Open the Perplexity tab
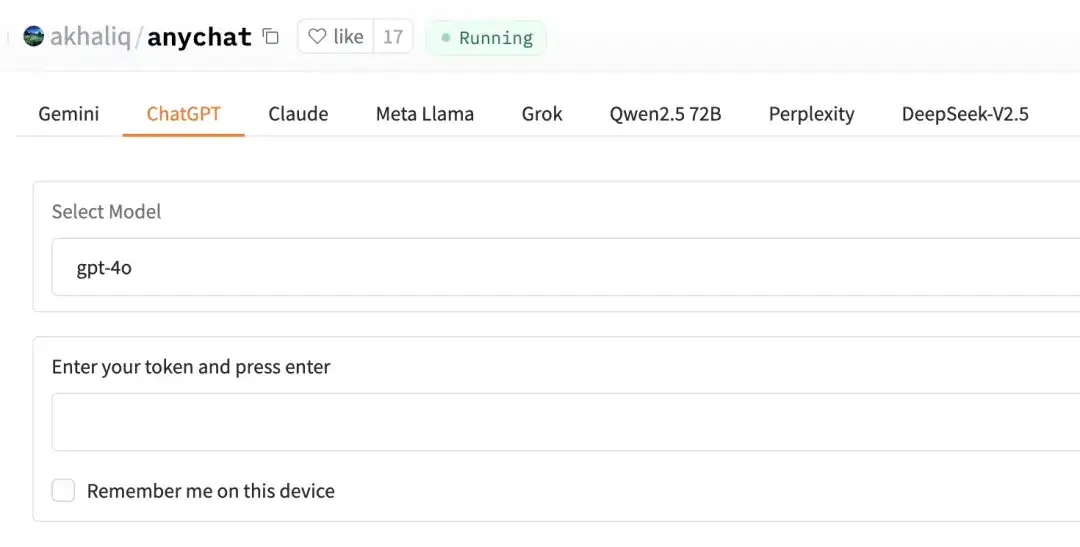This screenshot has width=1080, height=547. tap(811, 114)
